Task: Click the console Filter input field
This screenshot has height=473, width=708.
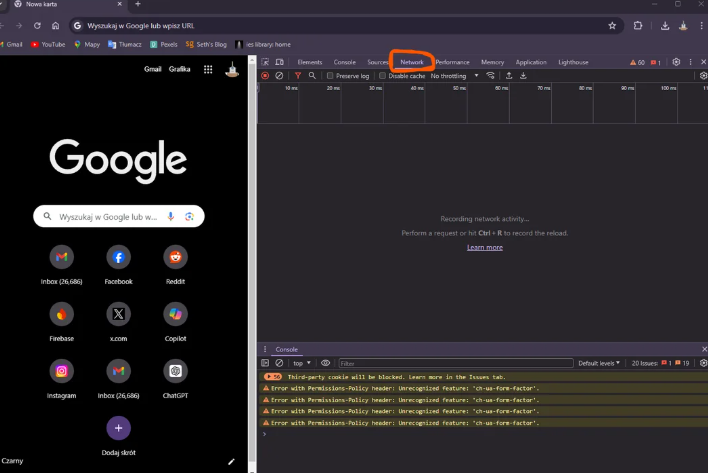Action: coord(456,363)
